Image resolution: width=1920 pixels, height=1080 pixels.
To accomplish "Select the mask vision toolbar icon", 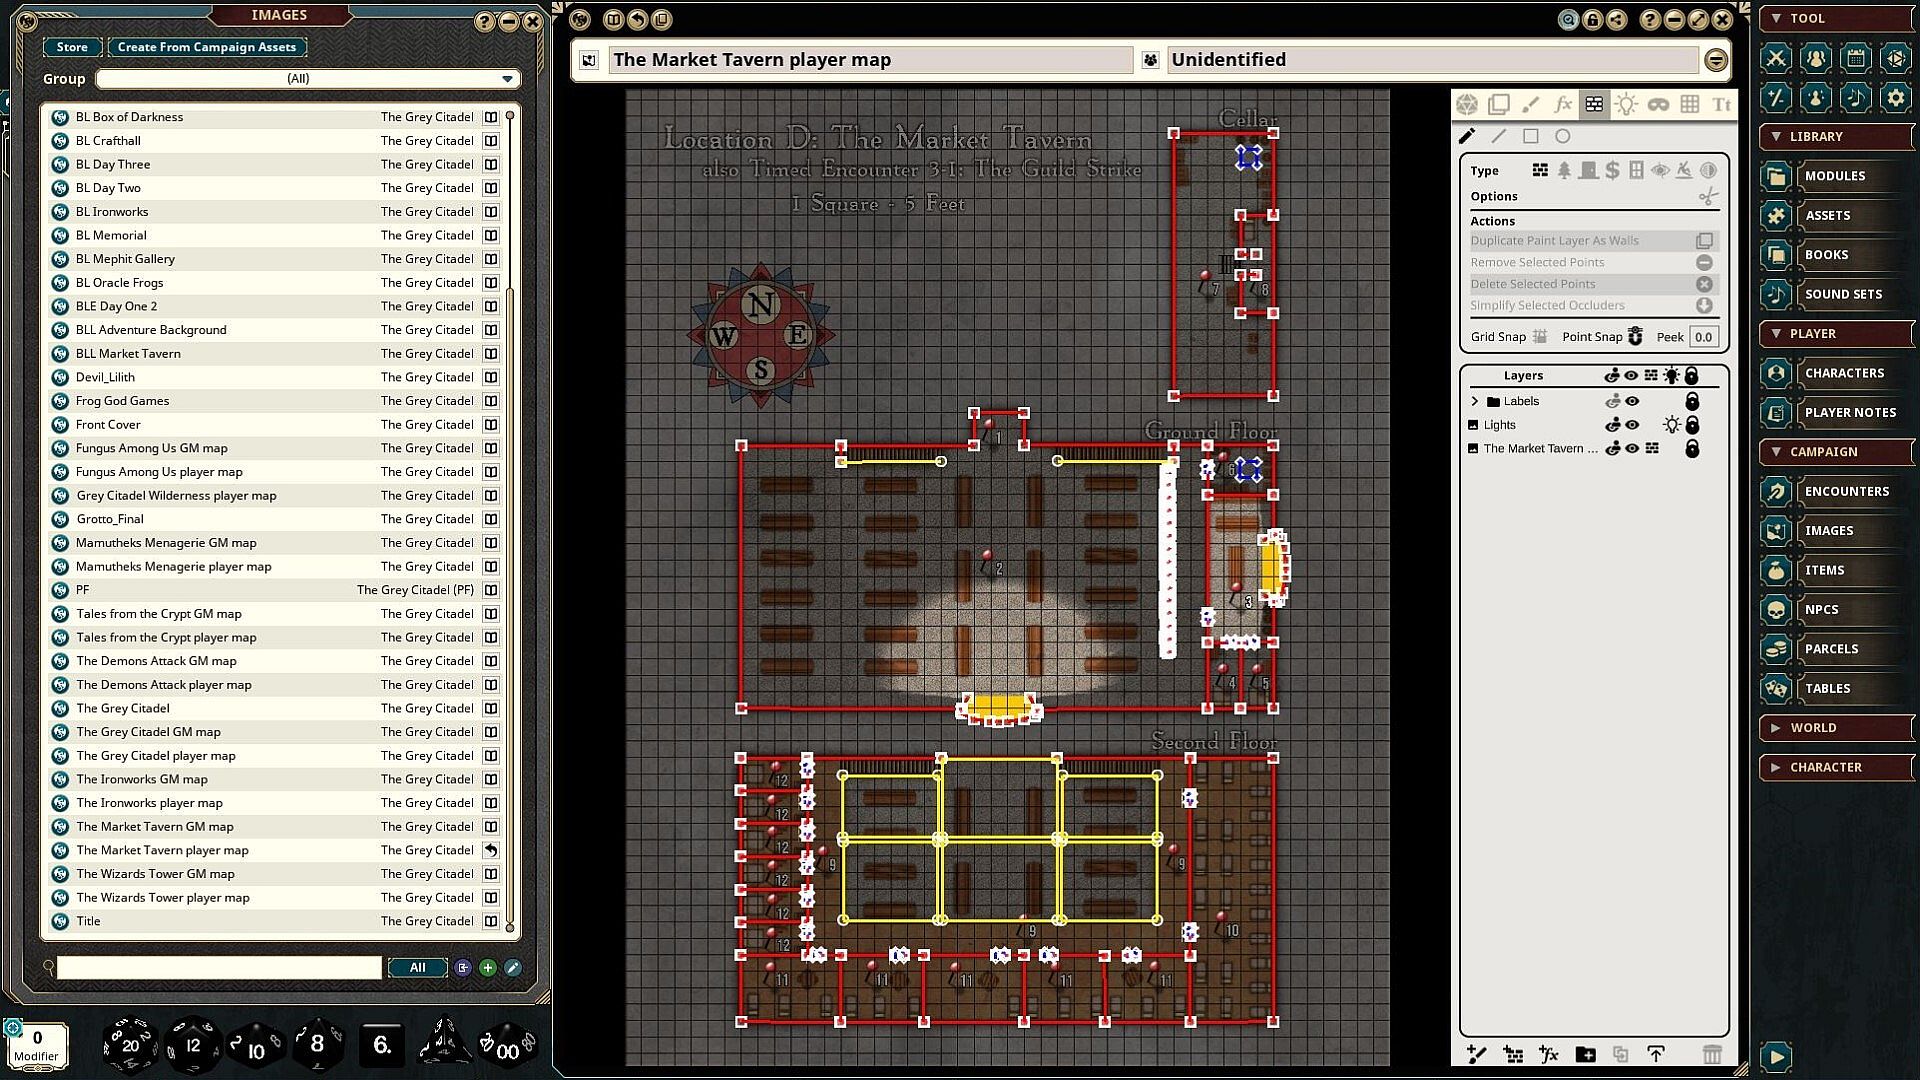I will click(x=1658, y=104).
